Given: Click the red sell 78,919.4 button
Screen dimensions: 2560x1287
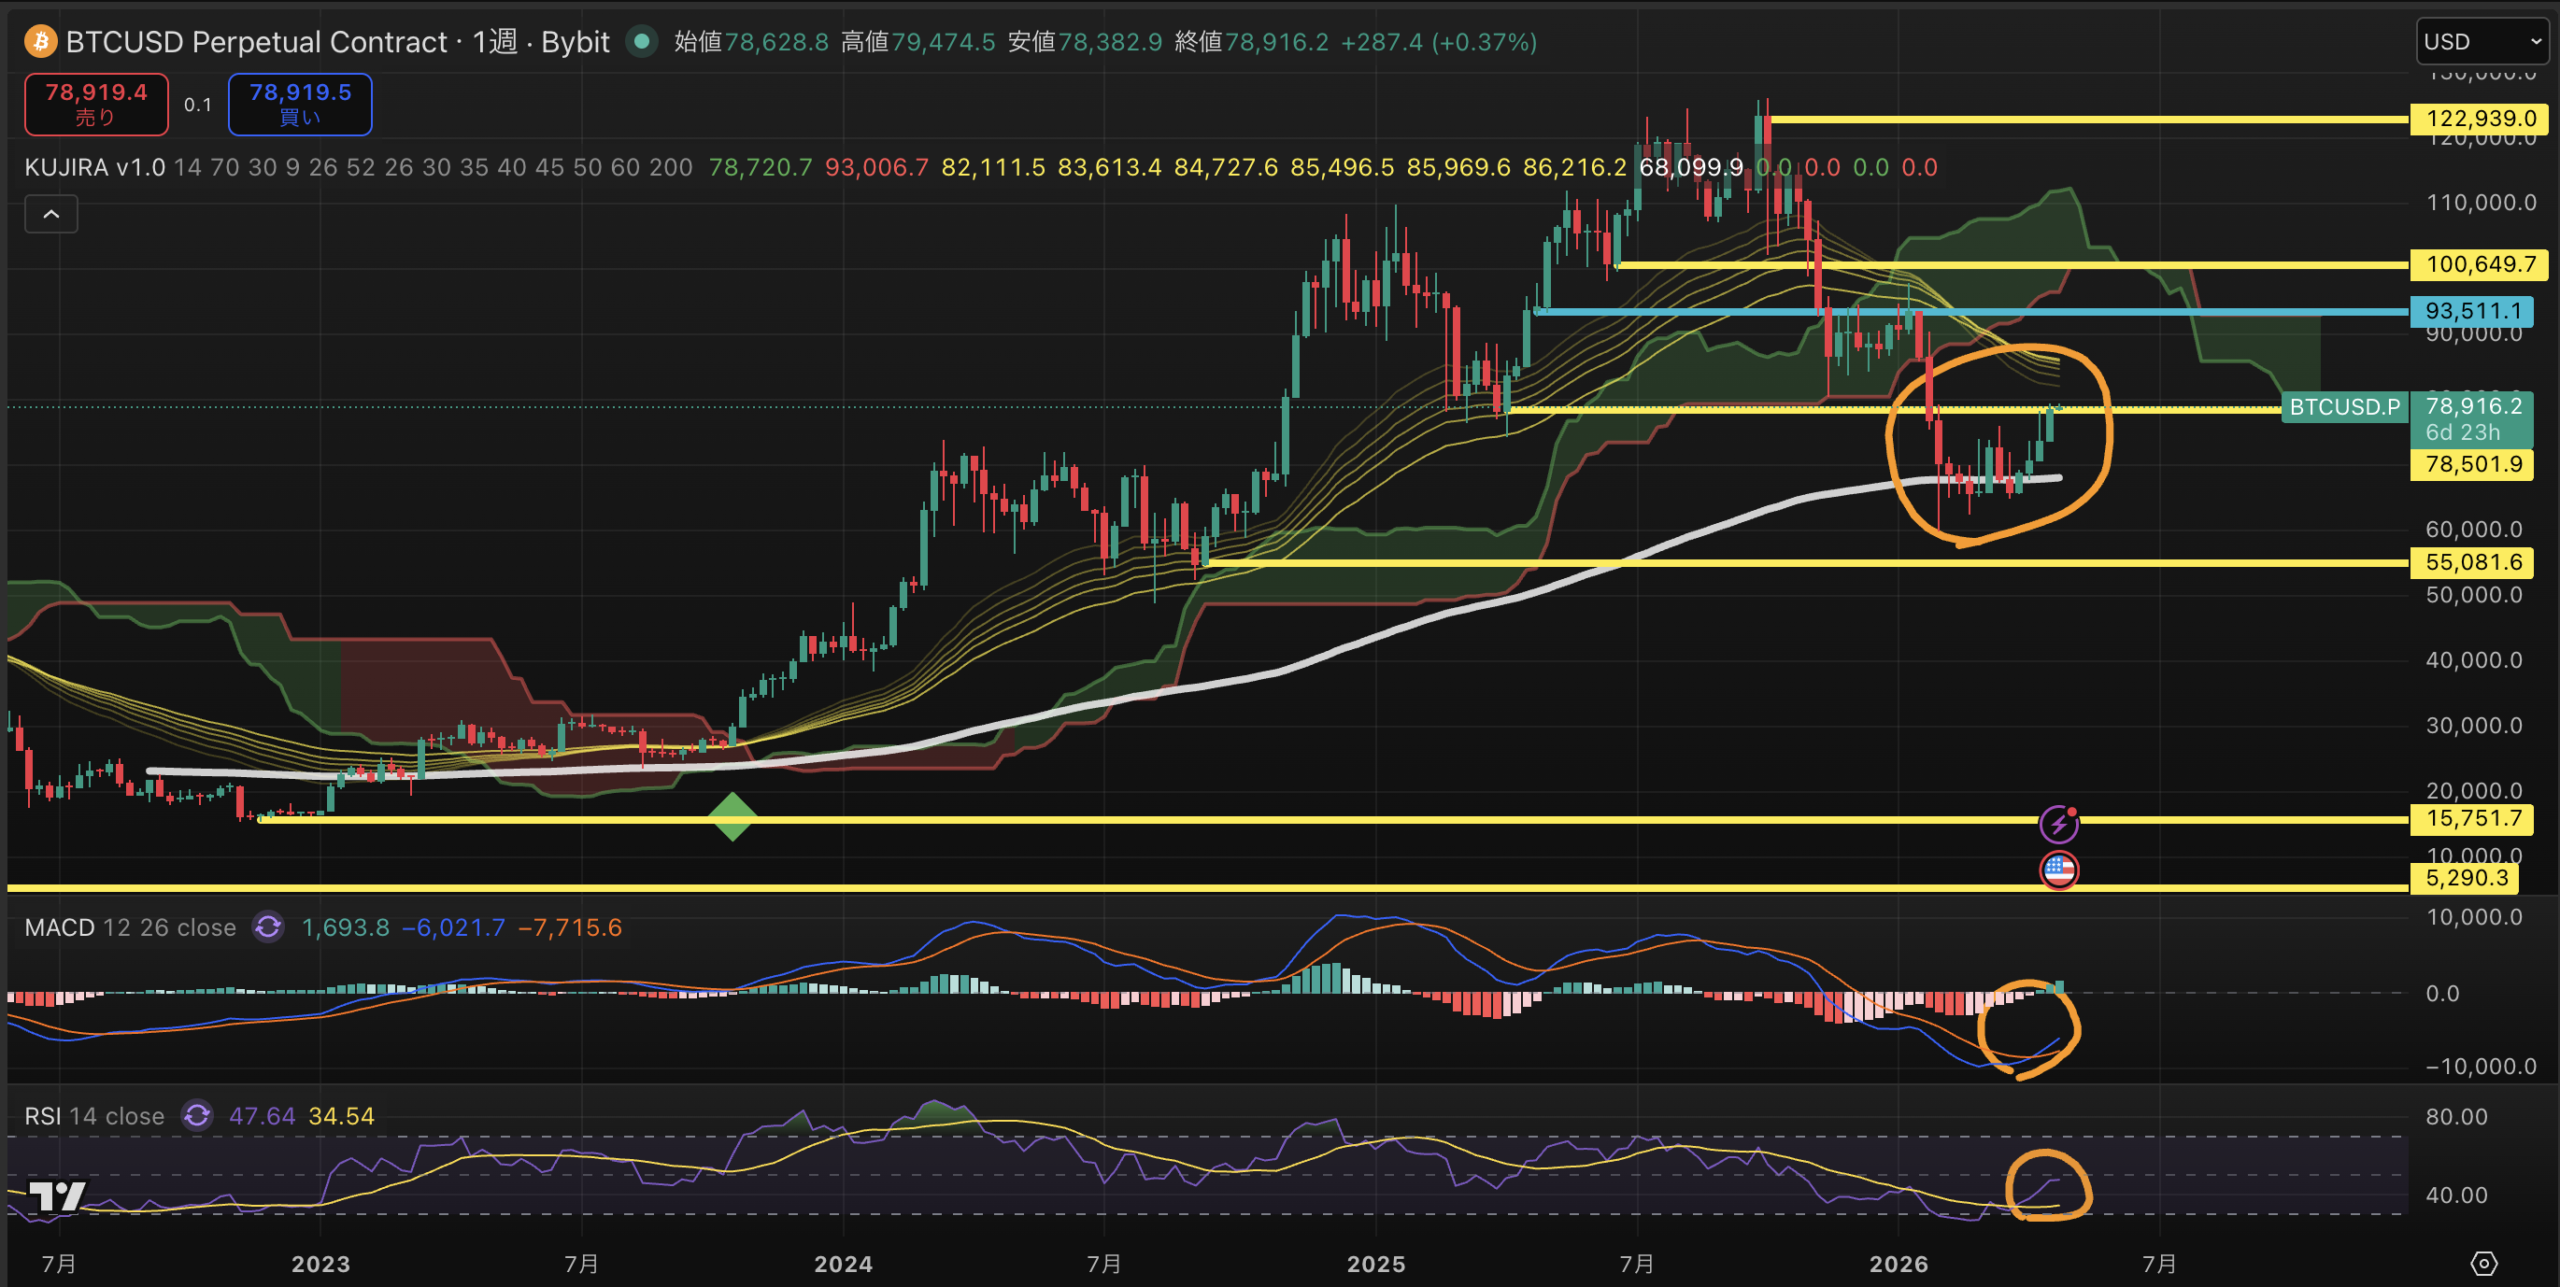Looking at the screenshot, I should pos(96,104).
